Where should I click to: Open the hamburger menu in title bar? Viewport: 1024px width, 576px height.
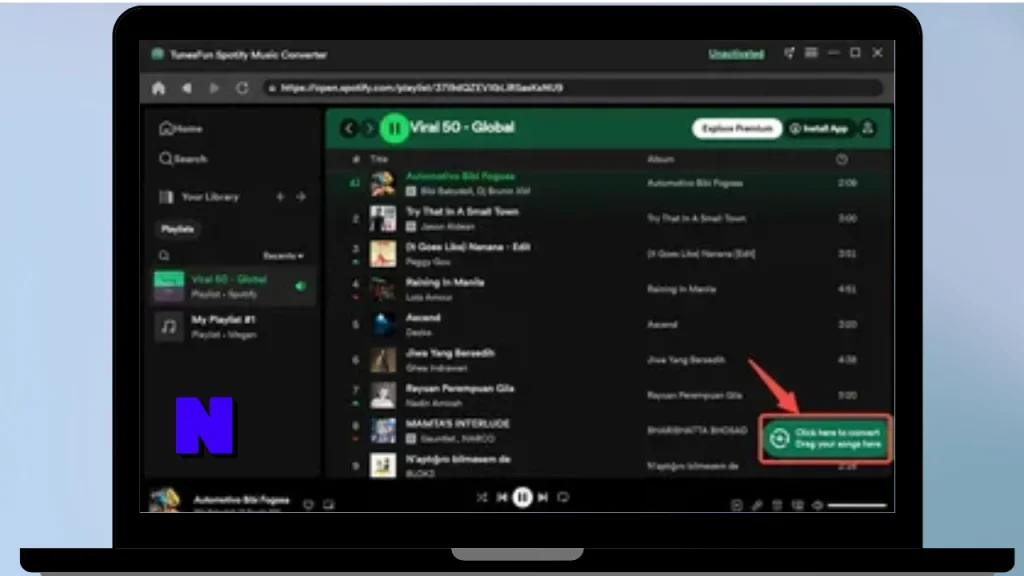click(811, 53)
